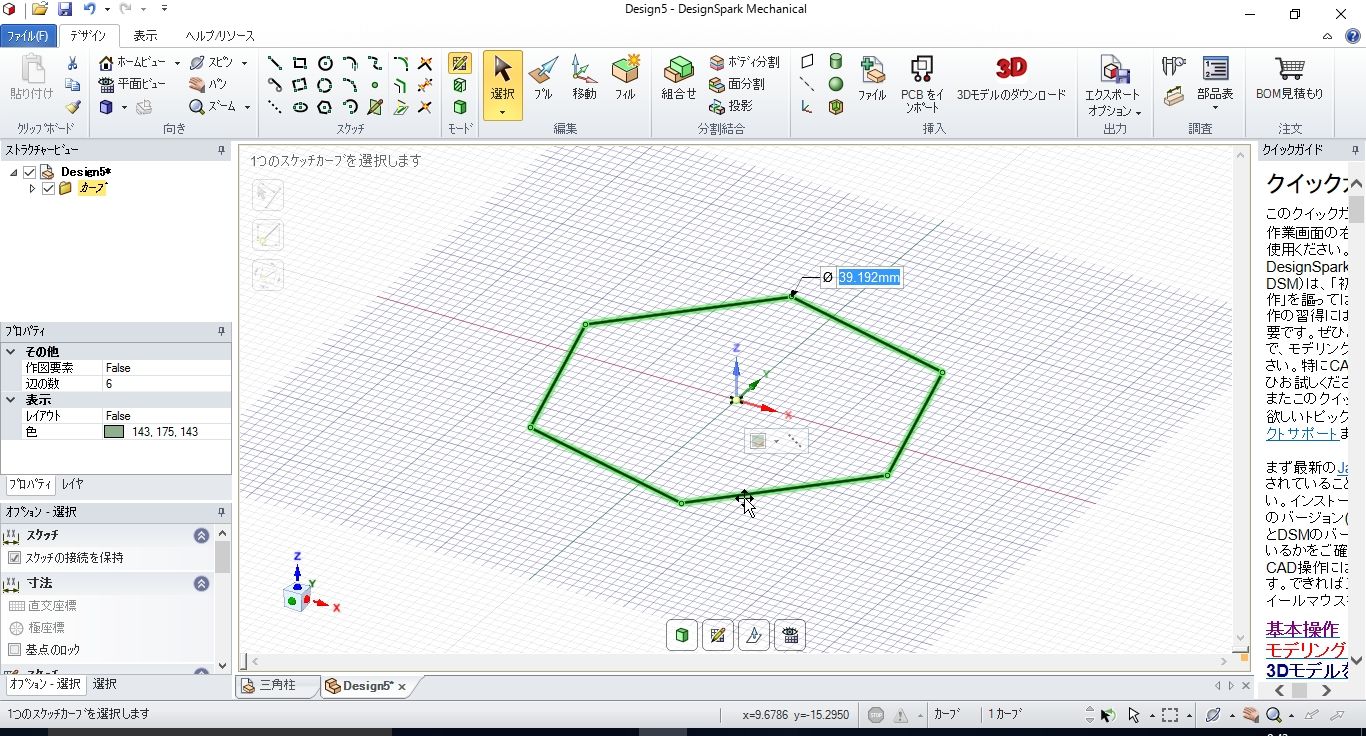Click the Combine (組合せ) tool
The width and height of the screenshot is (1366, 736).
[678, 80]
